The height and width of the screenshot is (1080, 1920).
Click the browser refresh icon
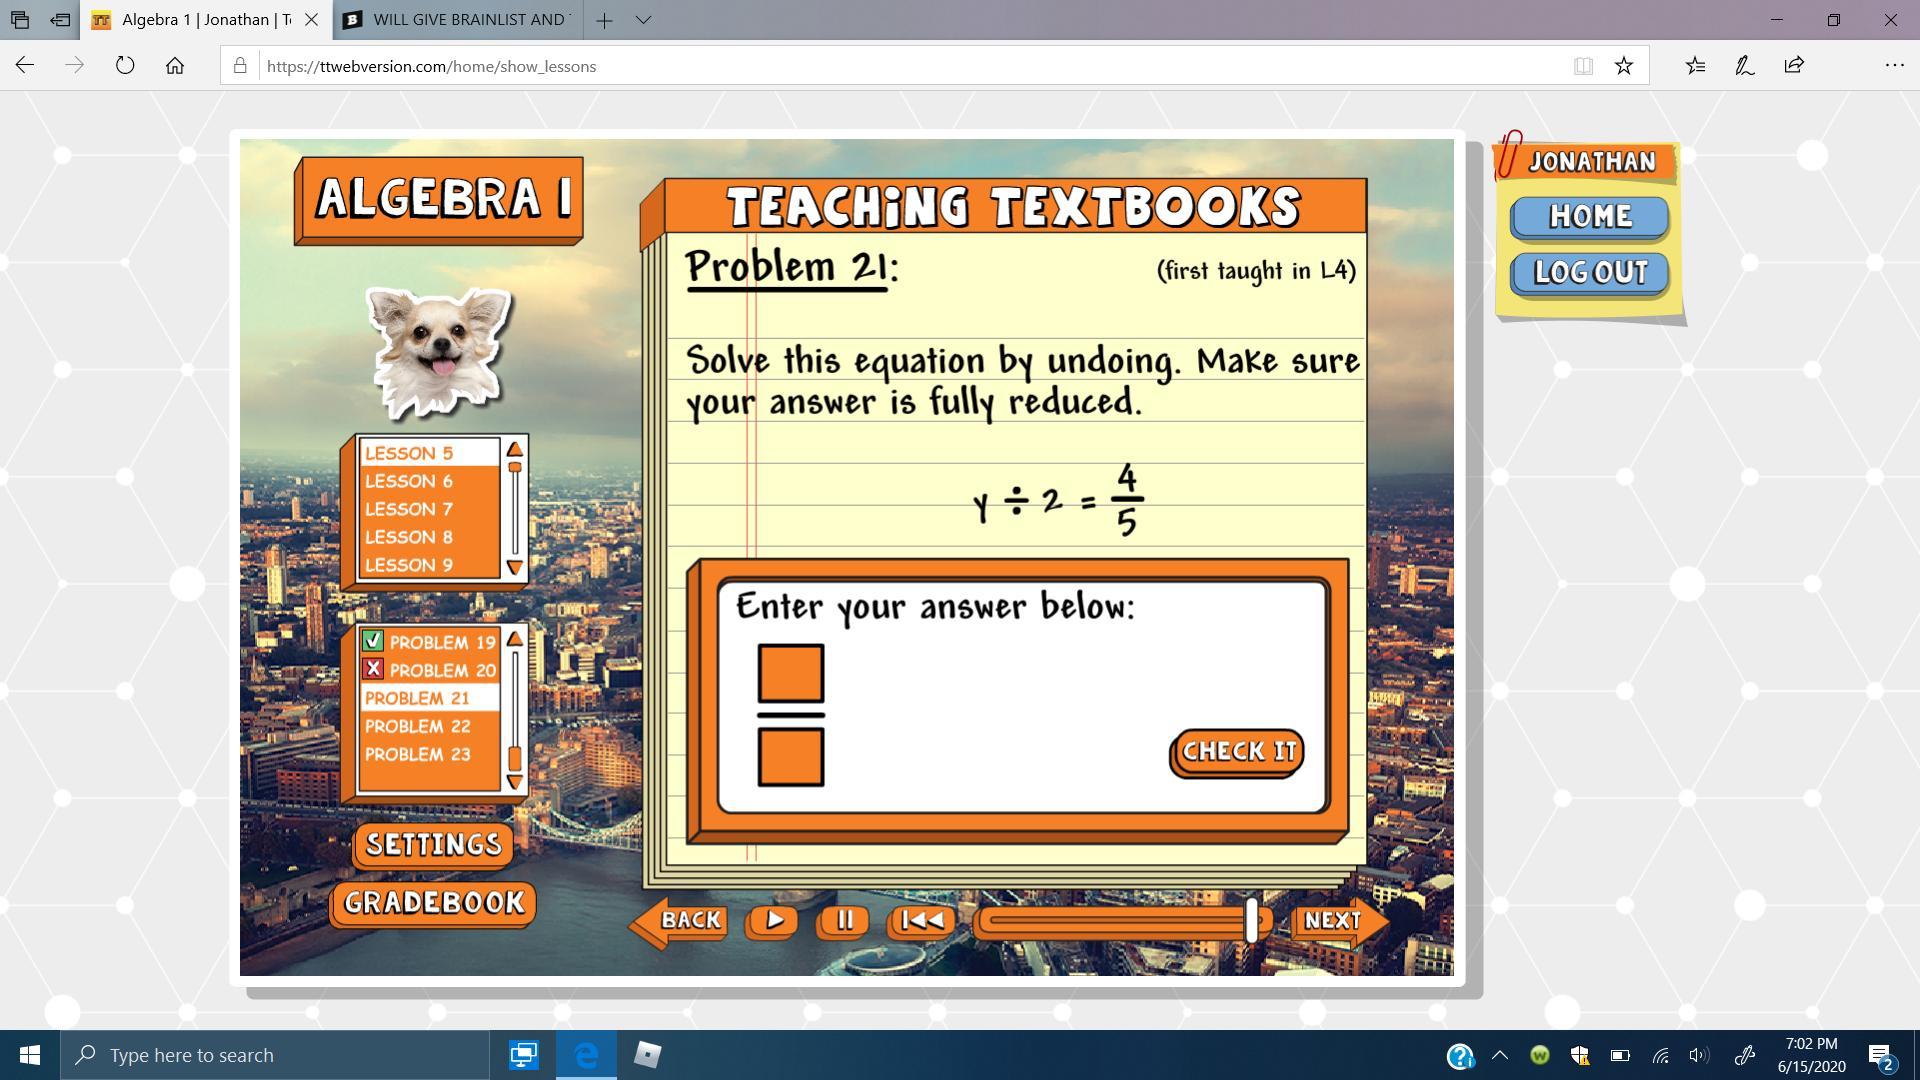pos(125,66)
